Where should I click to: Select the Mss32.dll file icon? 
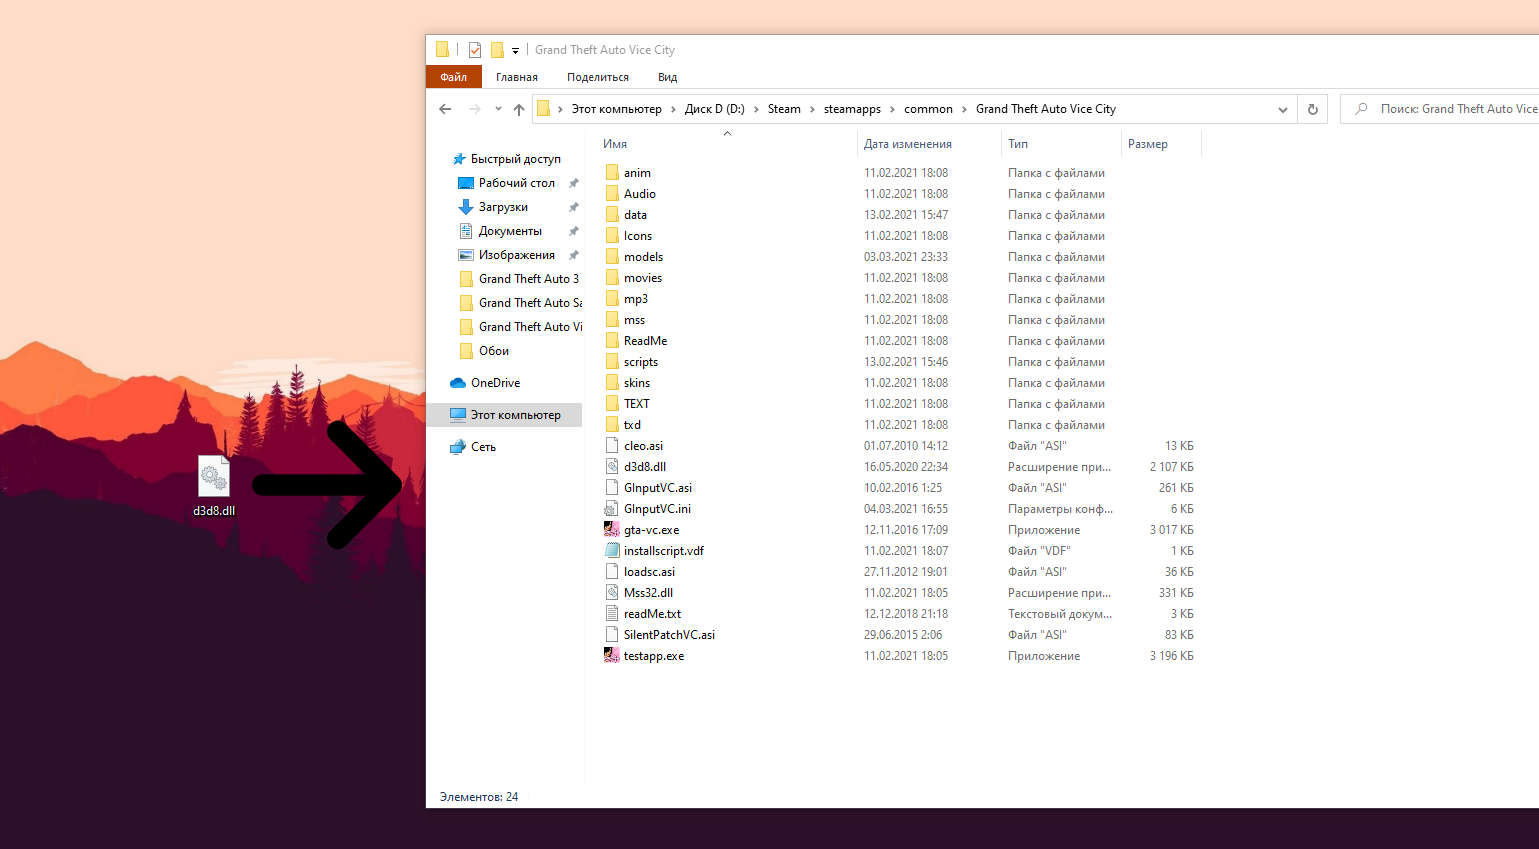(612, 593)
